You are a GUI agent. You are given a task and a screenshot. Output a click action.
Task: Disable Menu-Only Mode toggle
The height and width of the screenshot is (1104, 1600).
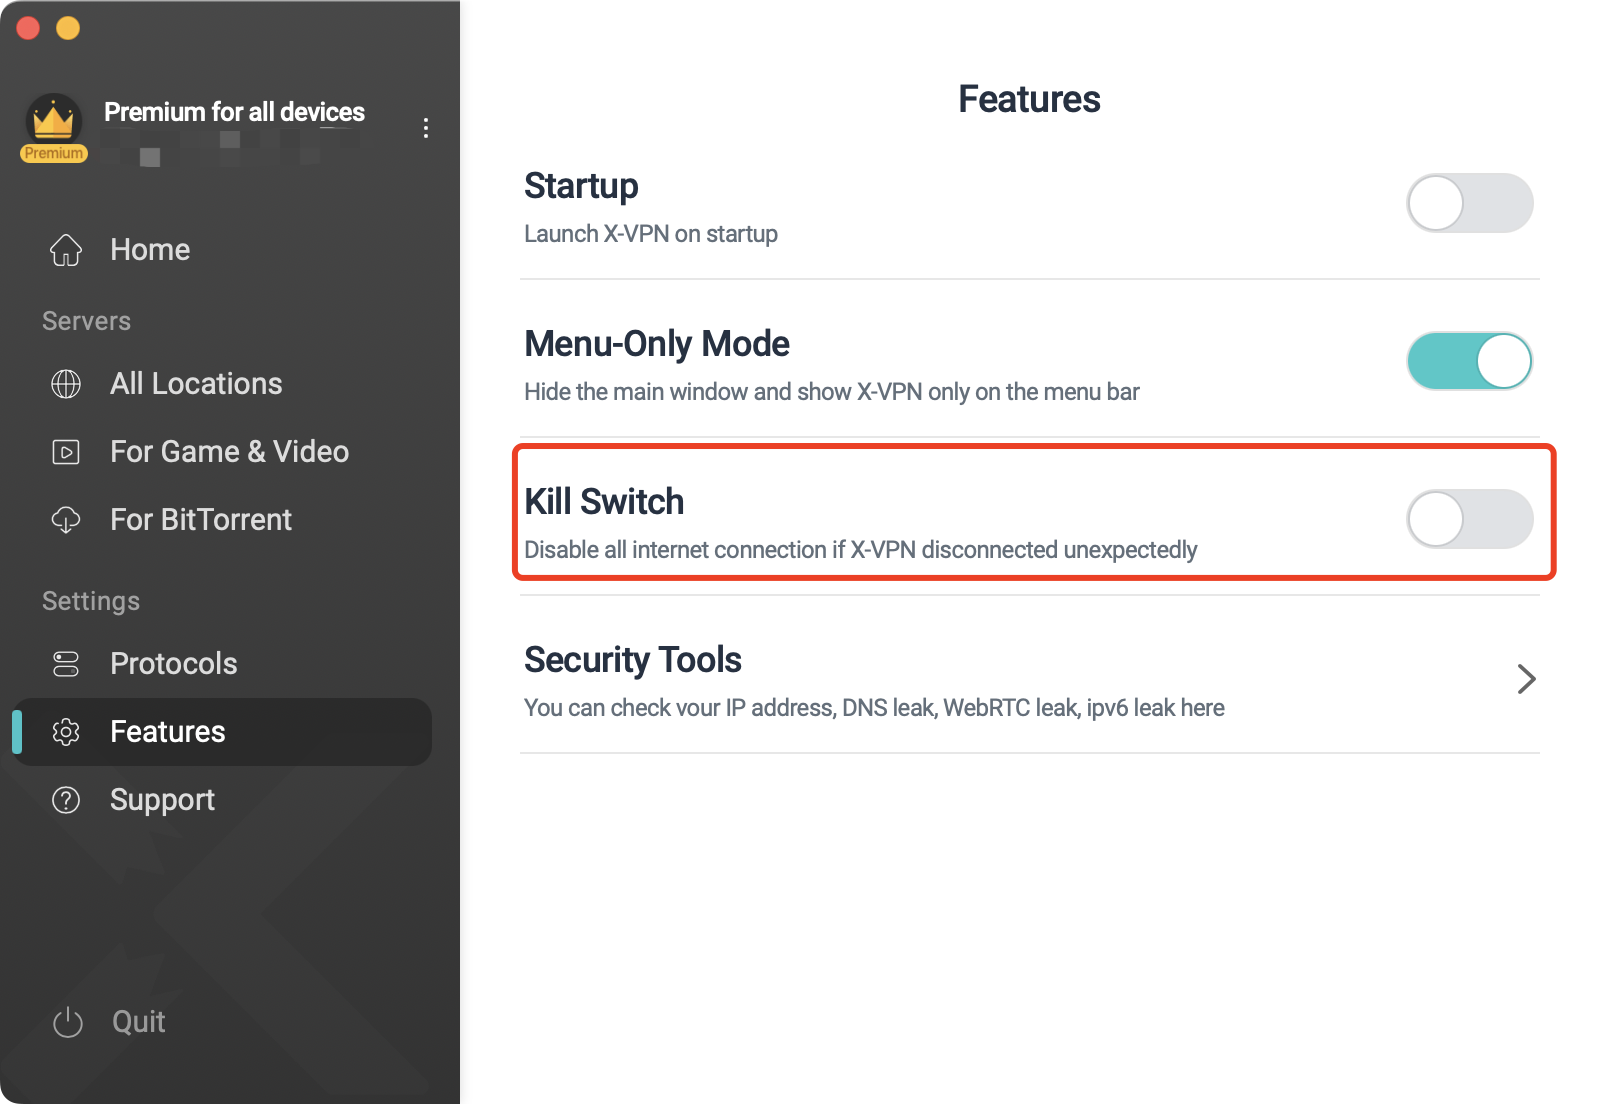[x=1469, y=361]
